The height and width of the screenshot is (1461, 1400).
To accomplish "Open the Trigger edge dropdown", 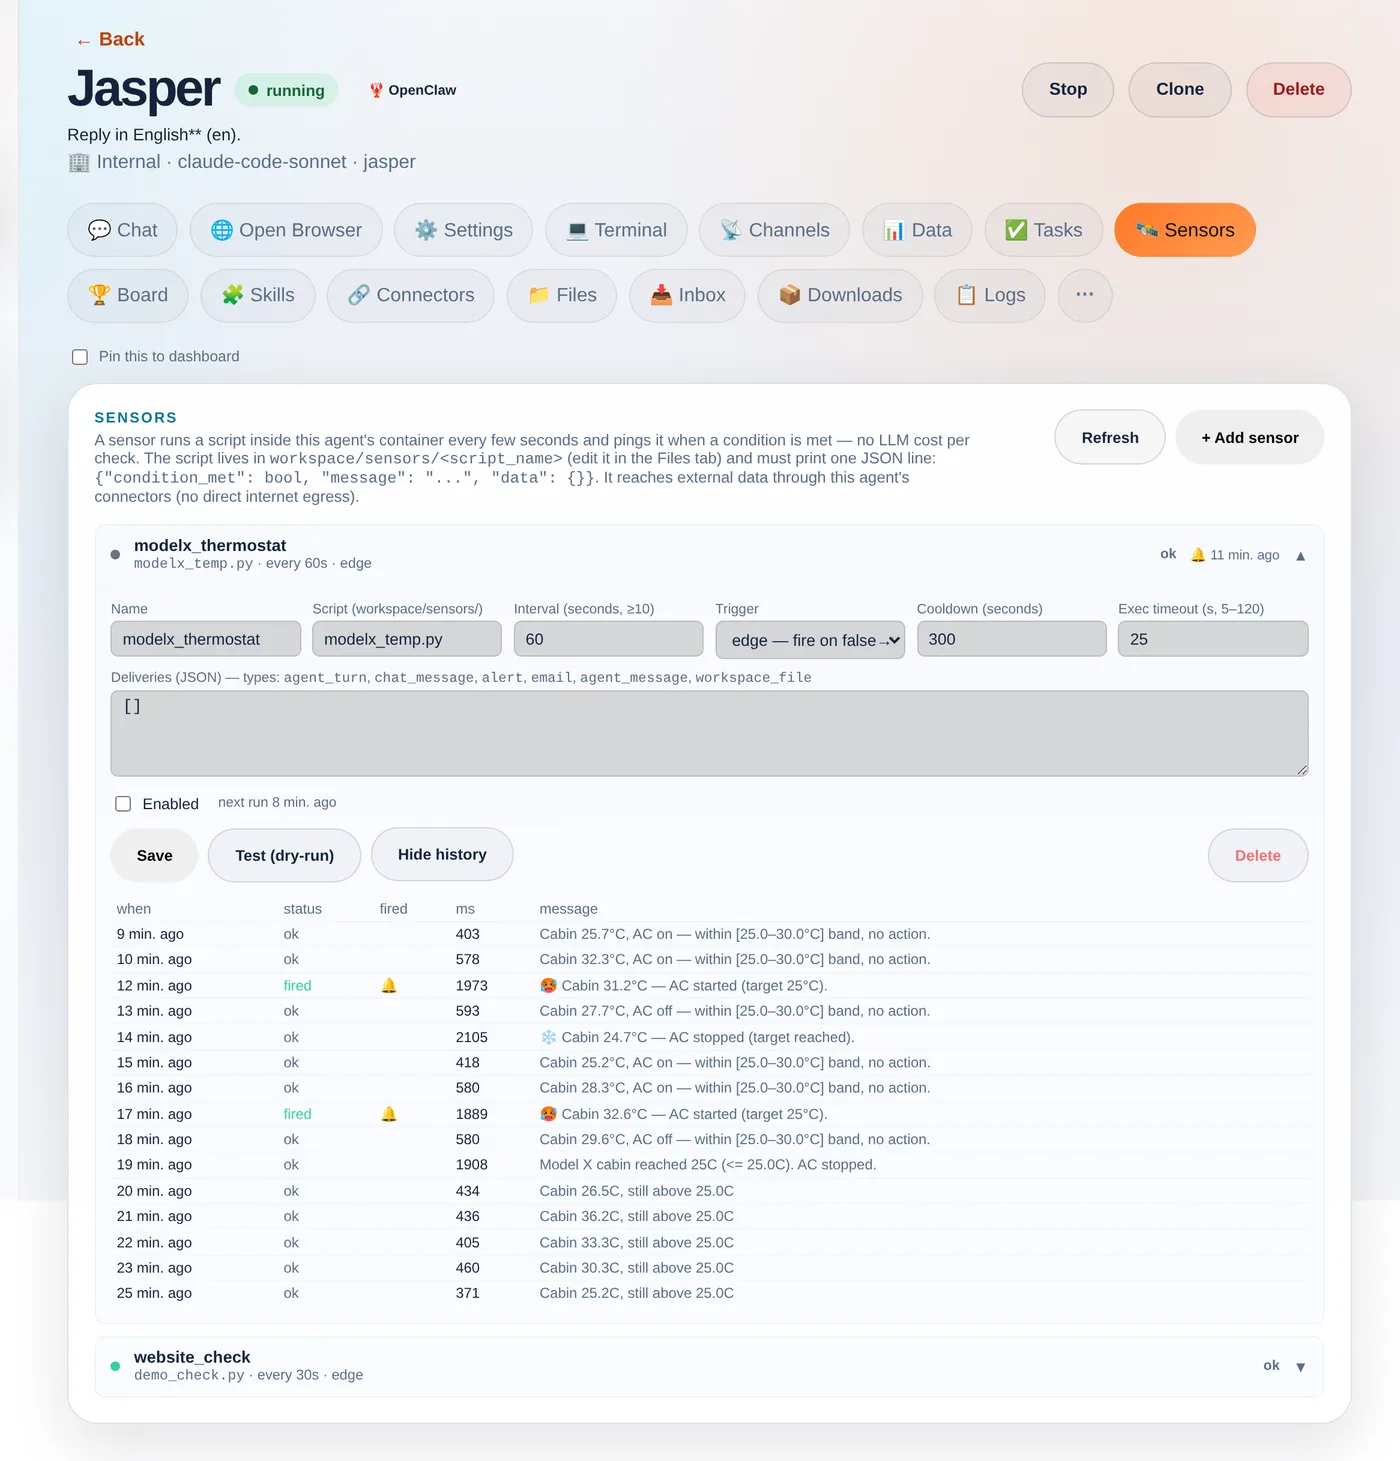I will pos(810,640).
